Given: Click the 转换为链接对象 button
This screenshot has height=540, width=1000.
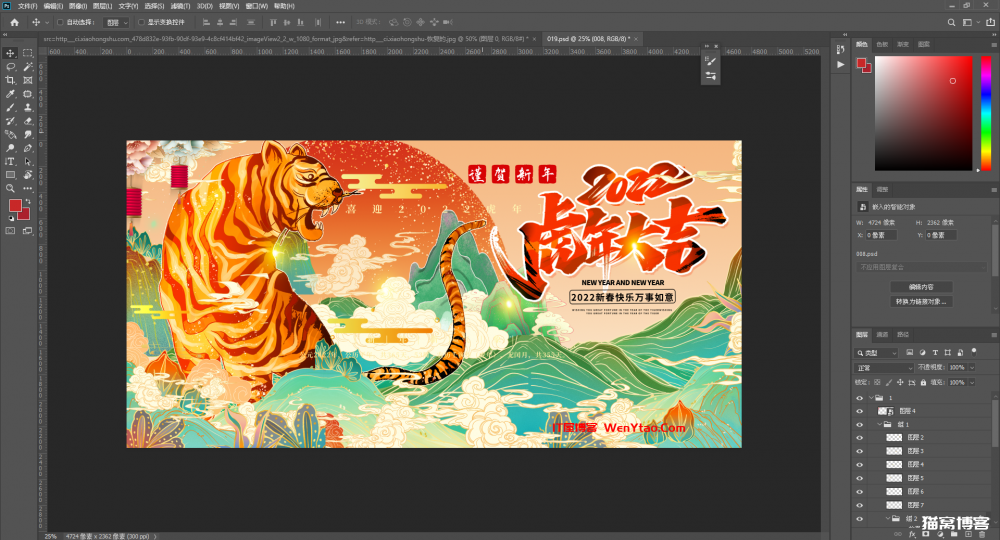Looking at the screenshot, I should [921, 302].
